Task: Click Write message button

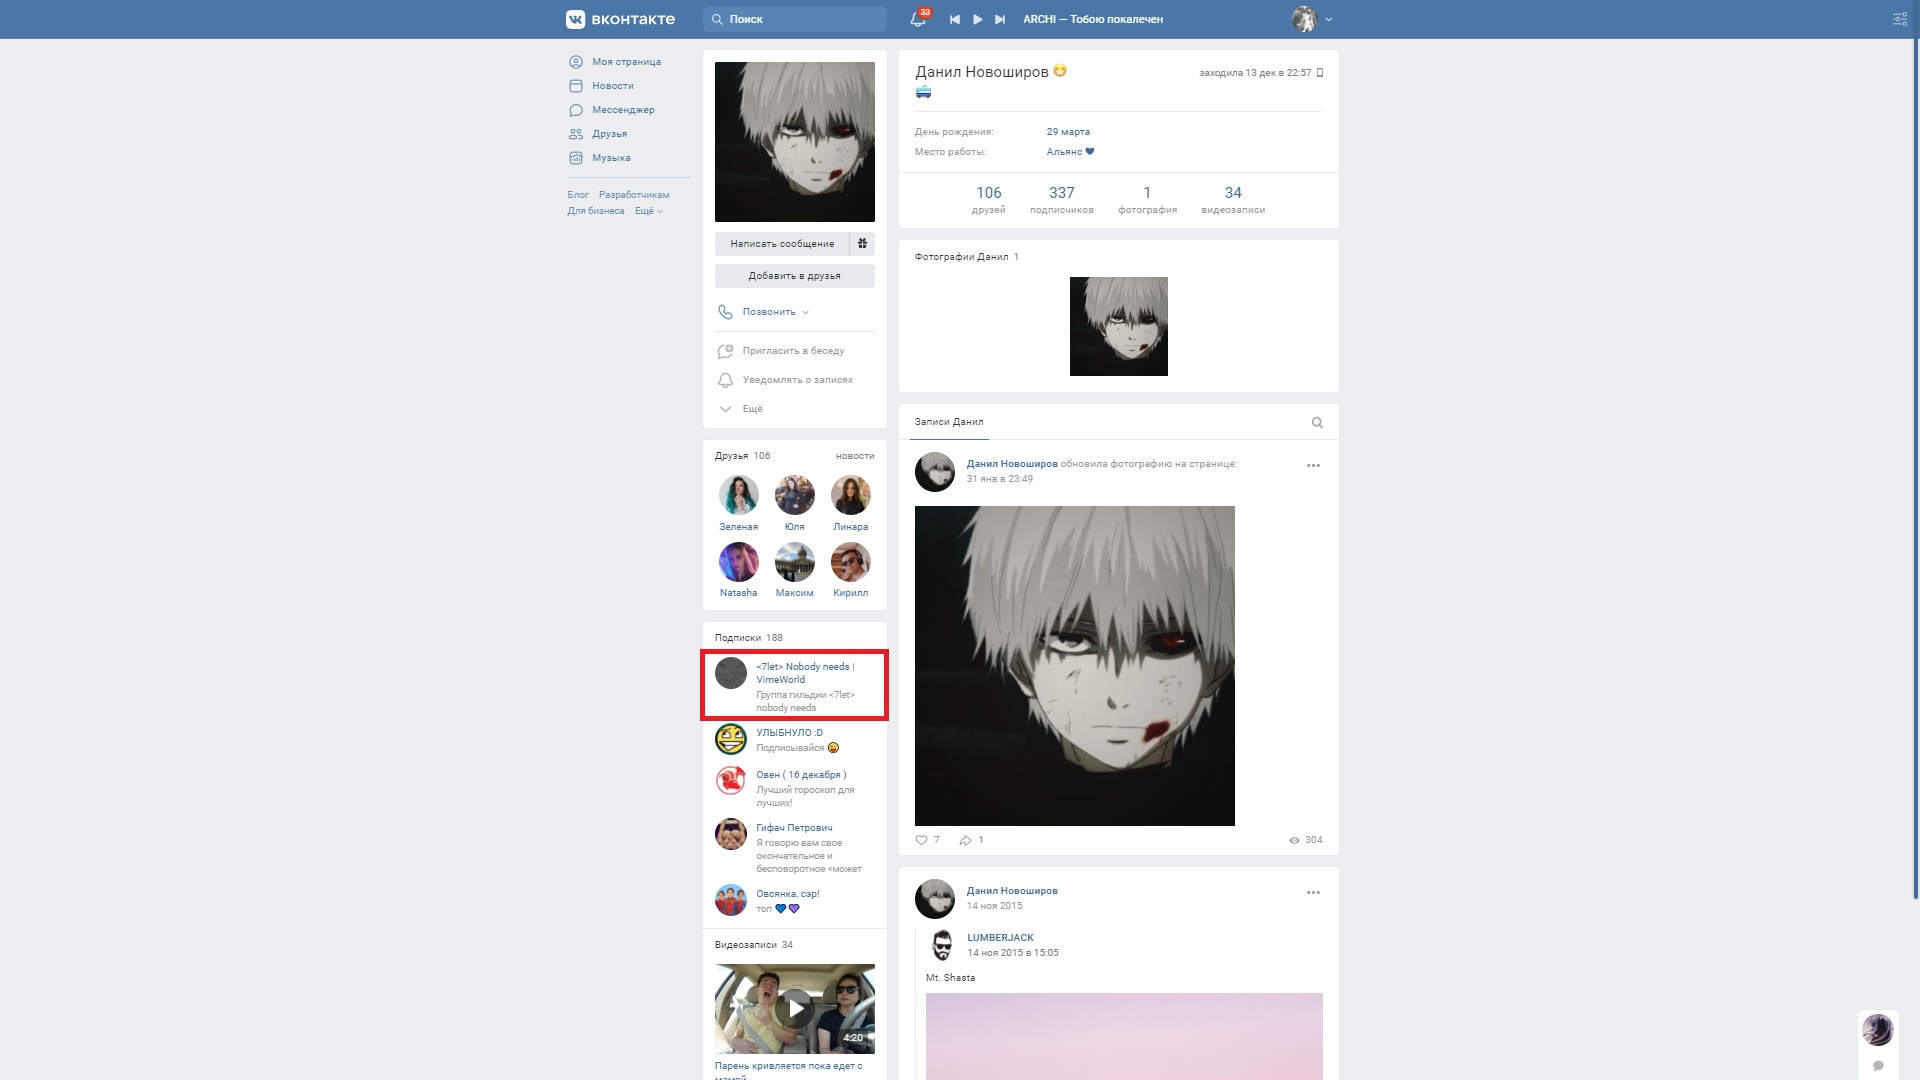Action: [781, 244]
